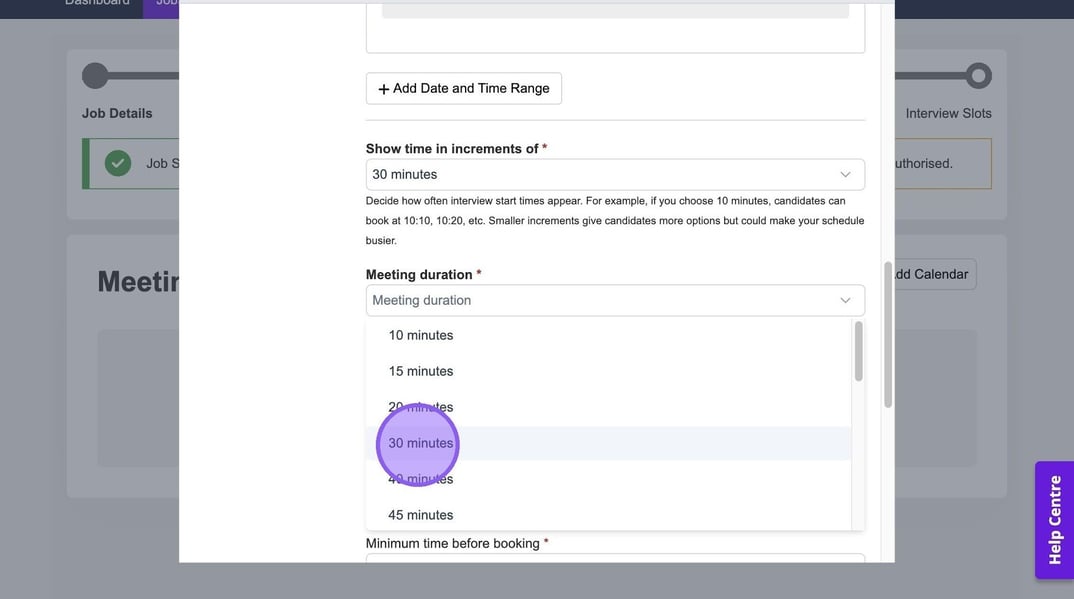Image resolution: width=1074 pixels, height=599 pixels.
Task: Pick the 40 minutes duration option
Action: pyautogui.click(x=420, y=479)
